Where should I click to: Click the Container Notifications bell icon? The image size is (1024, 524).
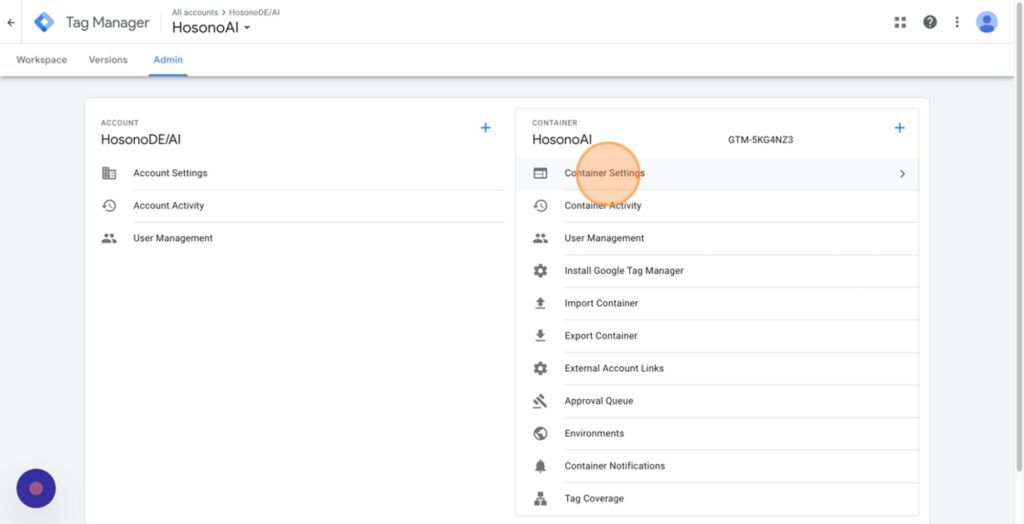[540, 466]
